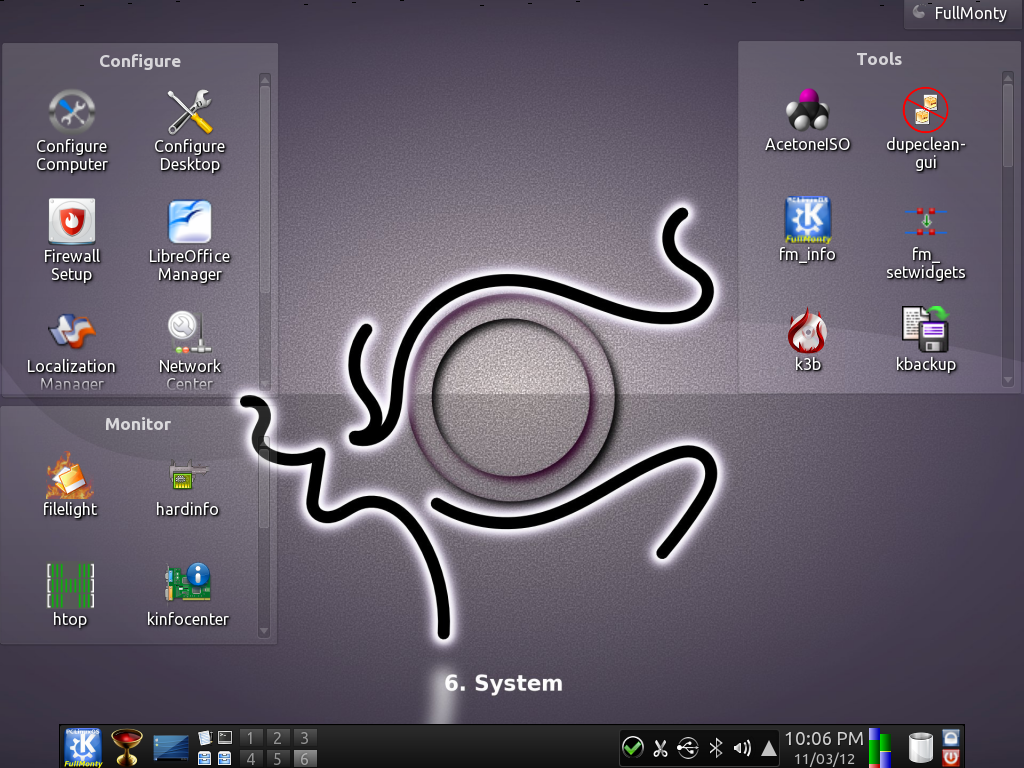Click the green checkmark update tray icon
The height and width of the screenshot is (768, 1024).
point(632,747)
